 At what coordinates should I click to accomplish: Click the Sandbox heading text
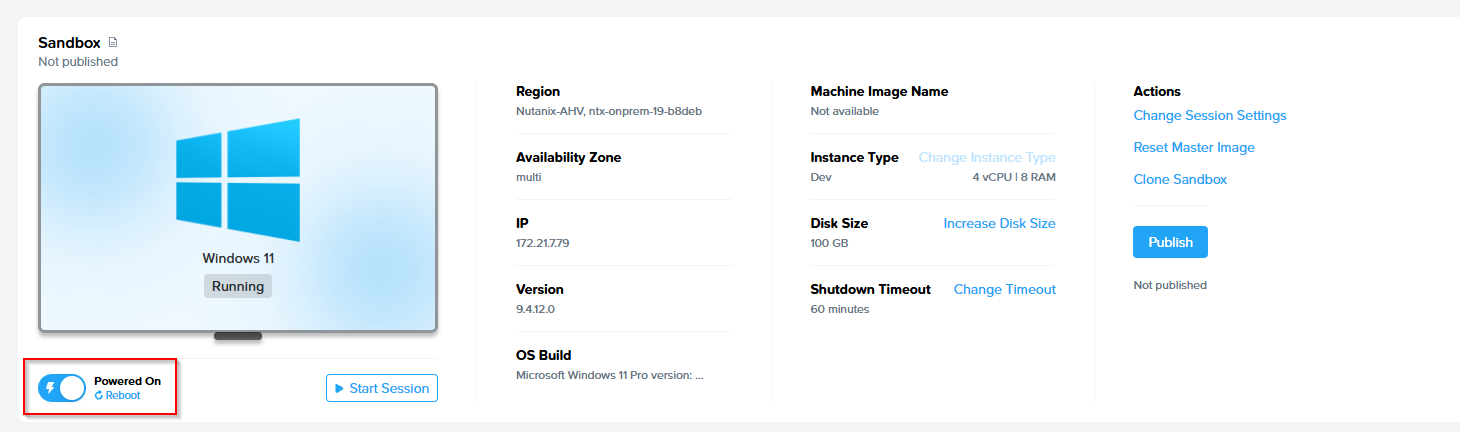(x=69, y=43)
